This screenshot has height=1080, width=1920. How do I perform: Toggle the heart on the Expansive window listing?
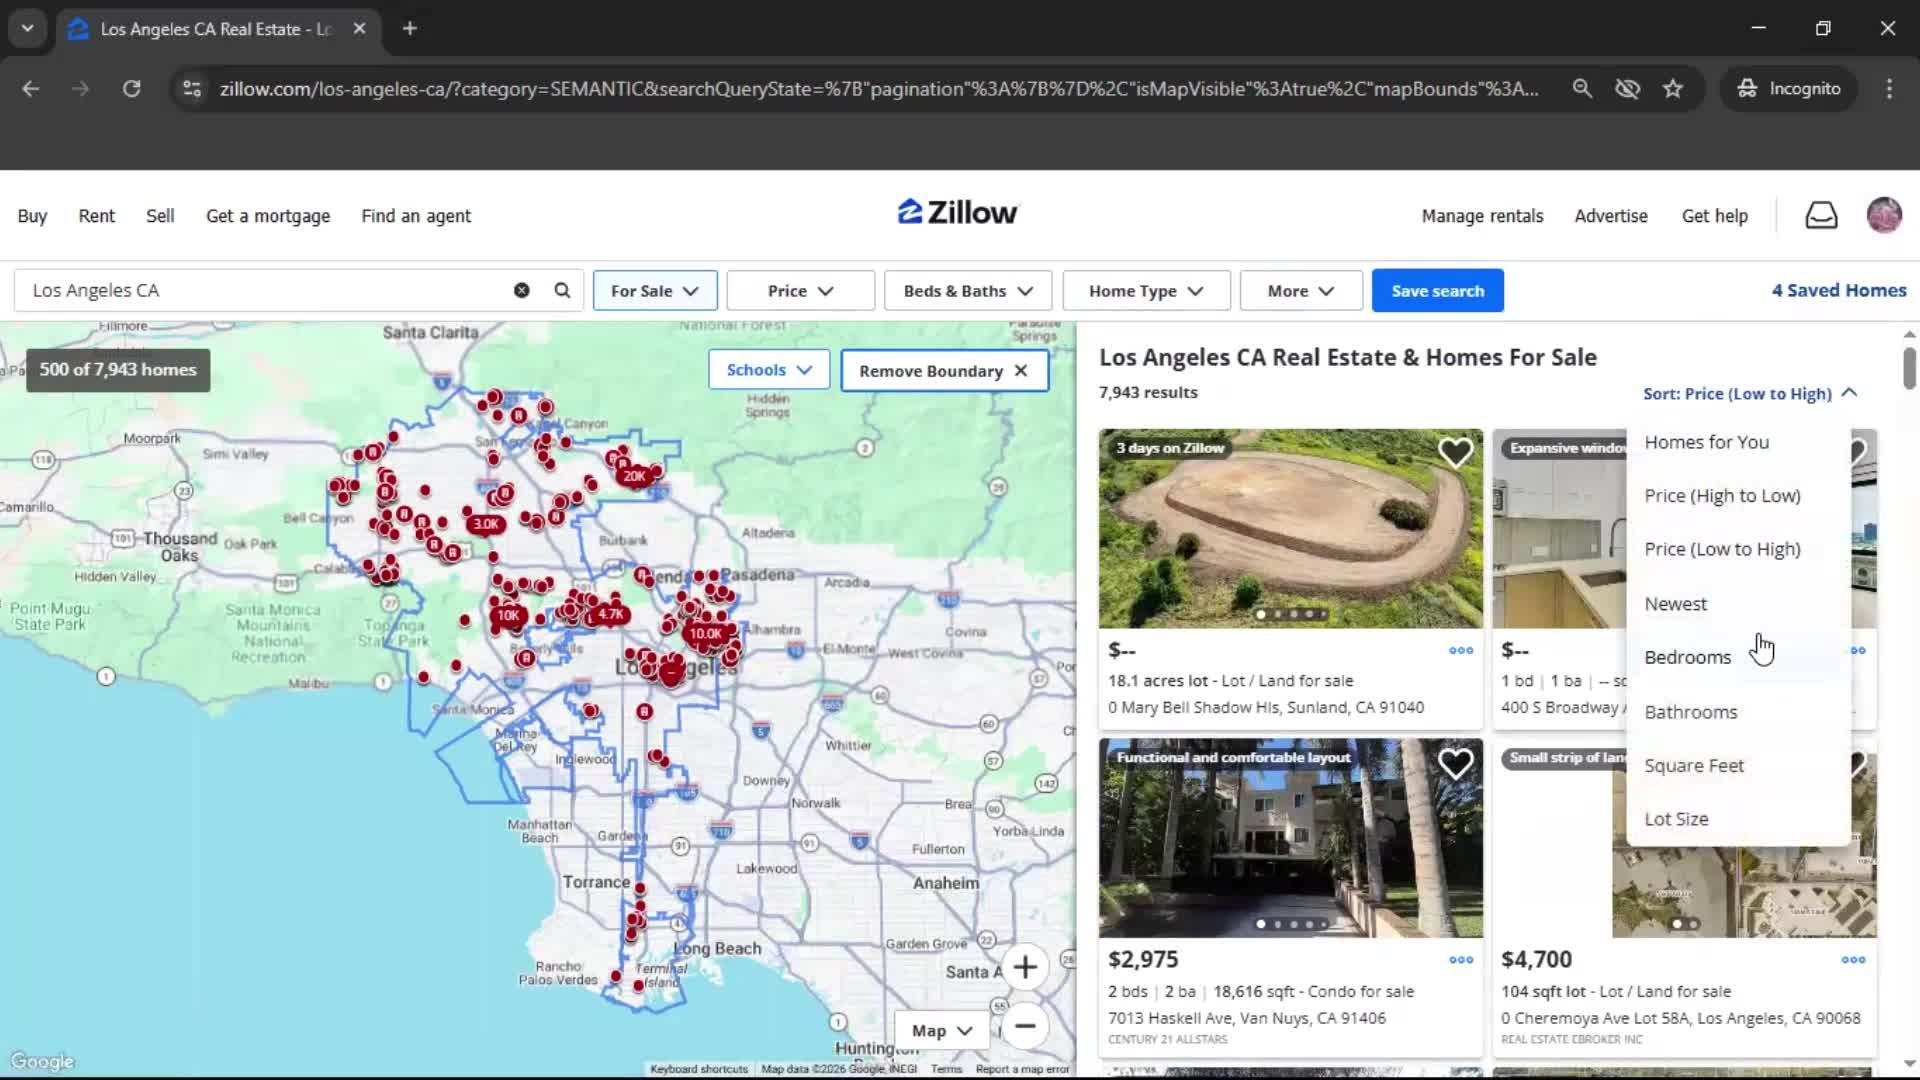(x=1858, y=452)
